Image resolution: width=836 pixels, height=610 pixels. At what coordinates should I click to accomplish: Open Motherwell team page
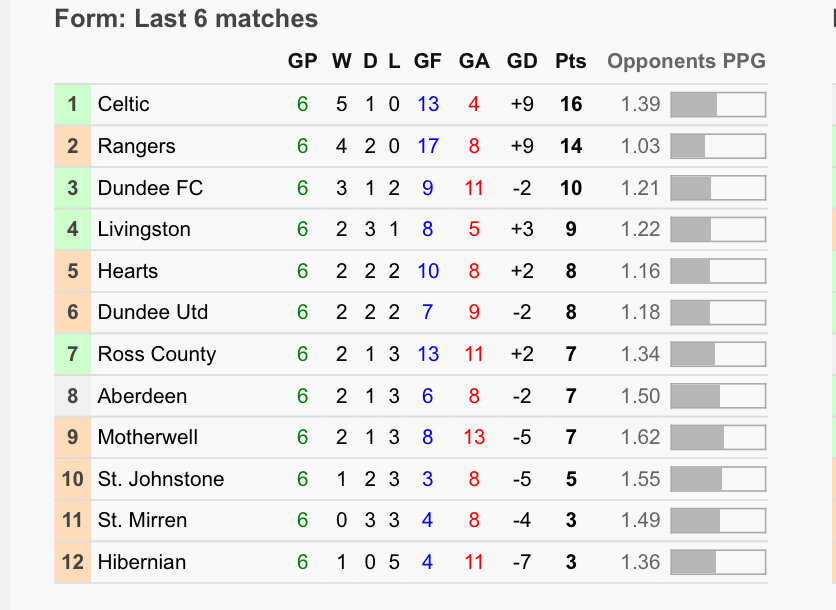[x=148, y=437]
